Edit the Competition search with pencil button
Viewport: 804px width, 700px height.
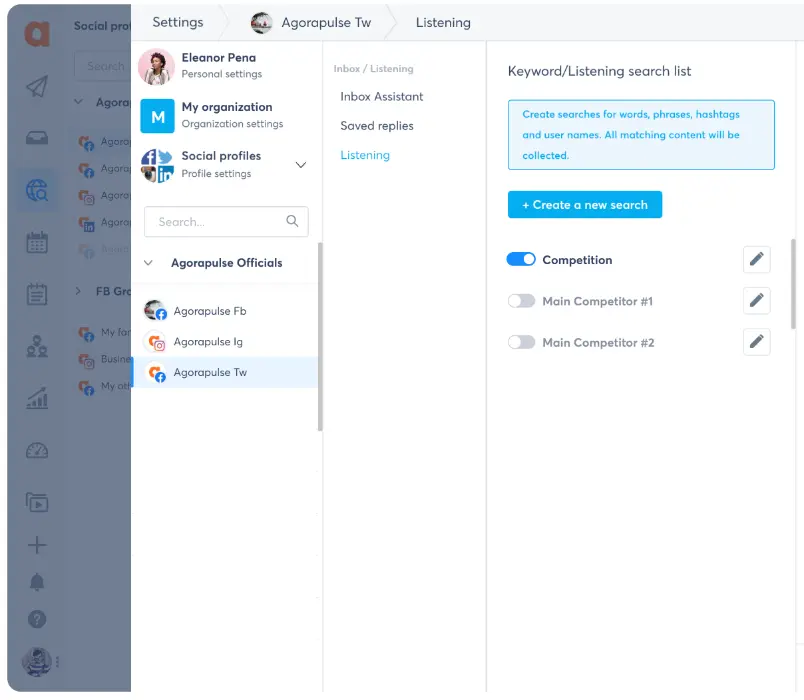(756, 258)
